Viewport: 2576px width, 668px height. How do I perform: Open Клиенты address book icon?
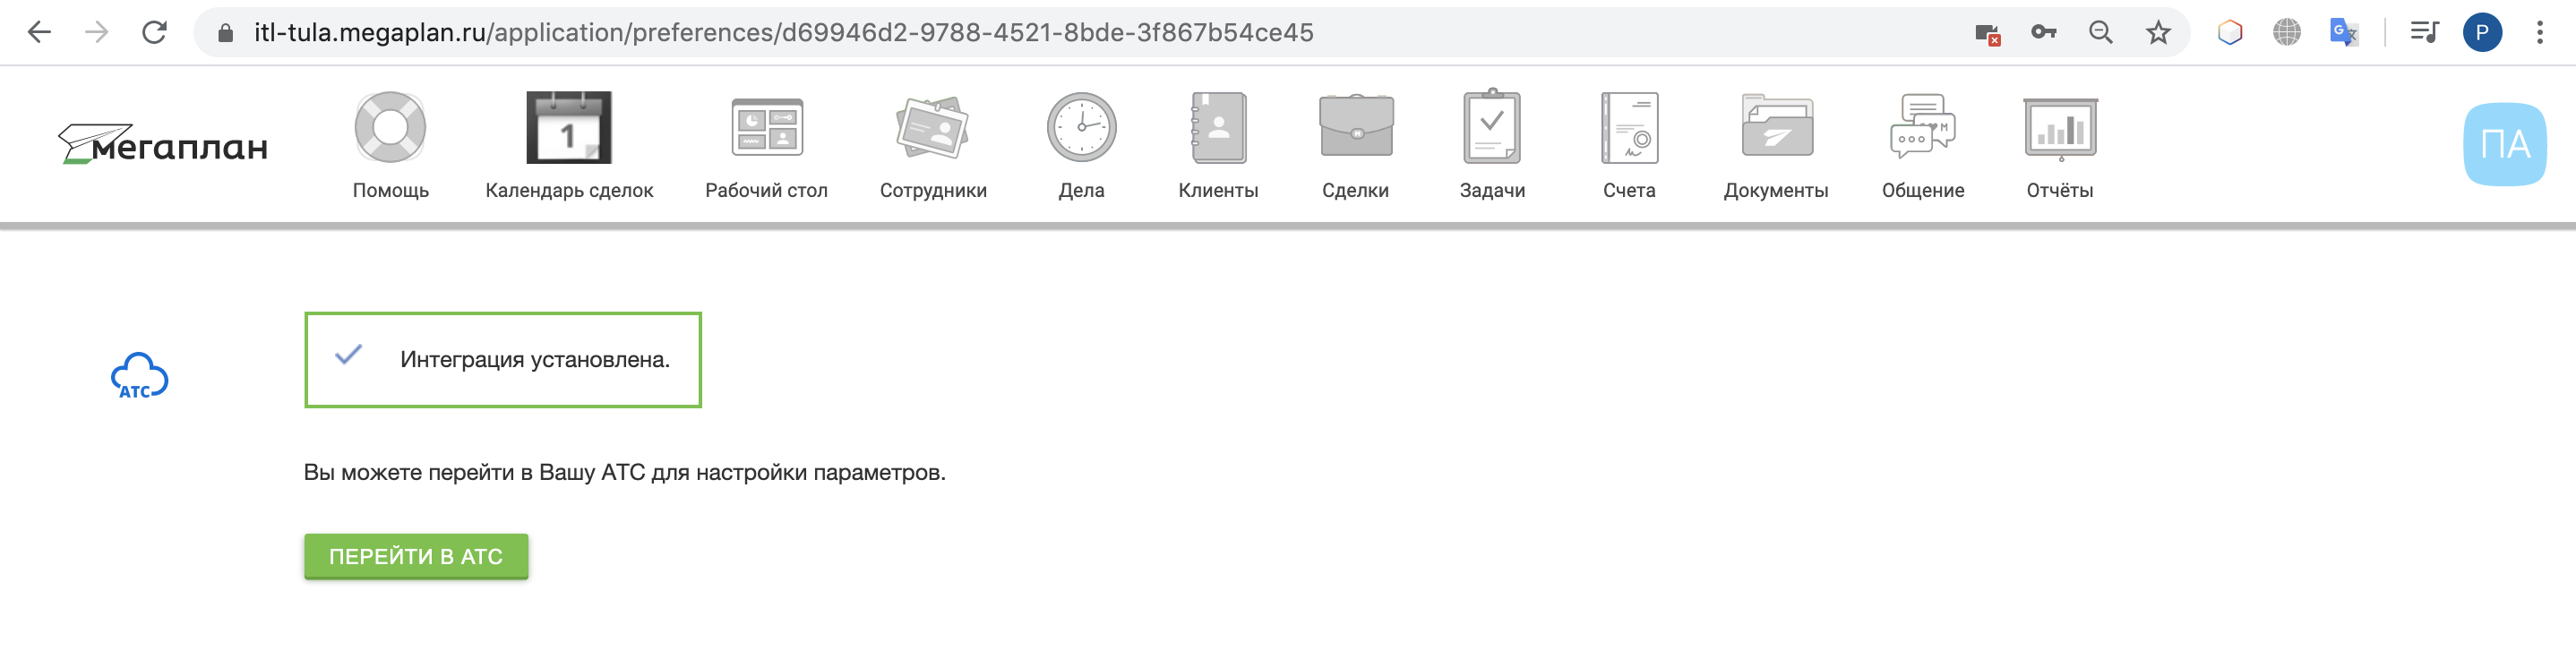pyautogui.click(x=1218, y=127)
